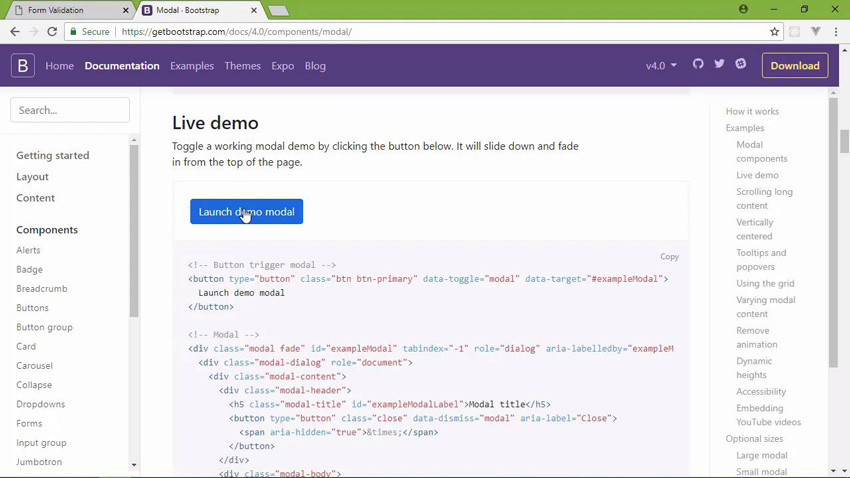Open Badge component docs
The width and height of the screenshot is (850, 478).
coord(29,269)
